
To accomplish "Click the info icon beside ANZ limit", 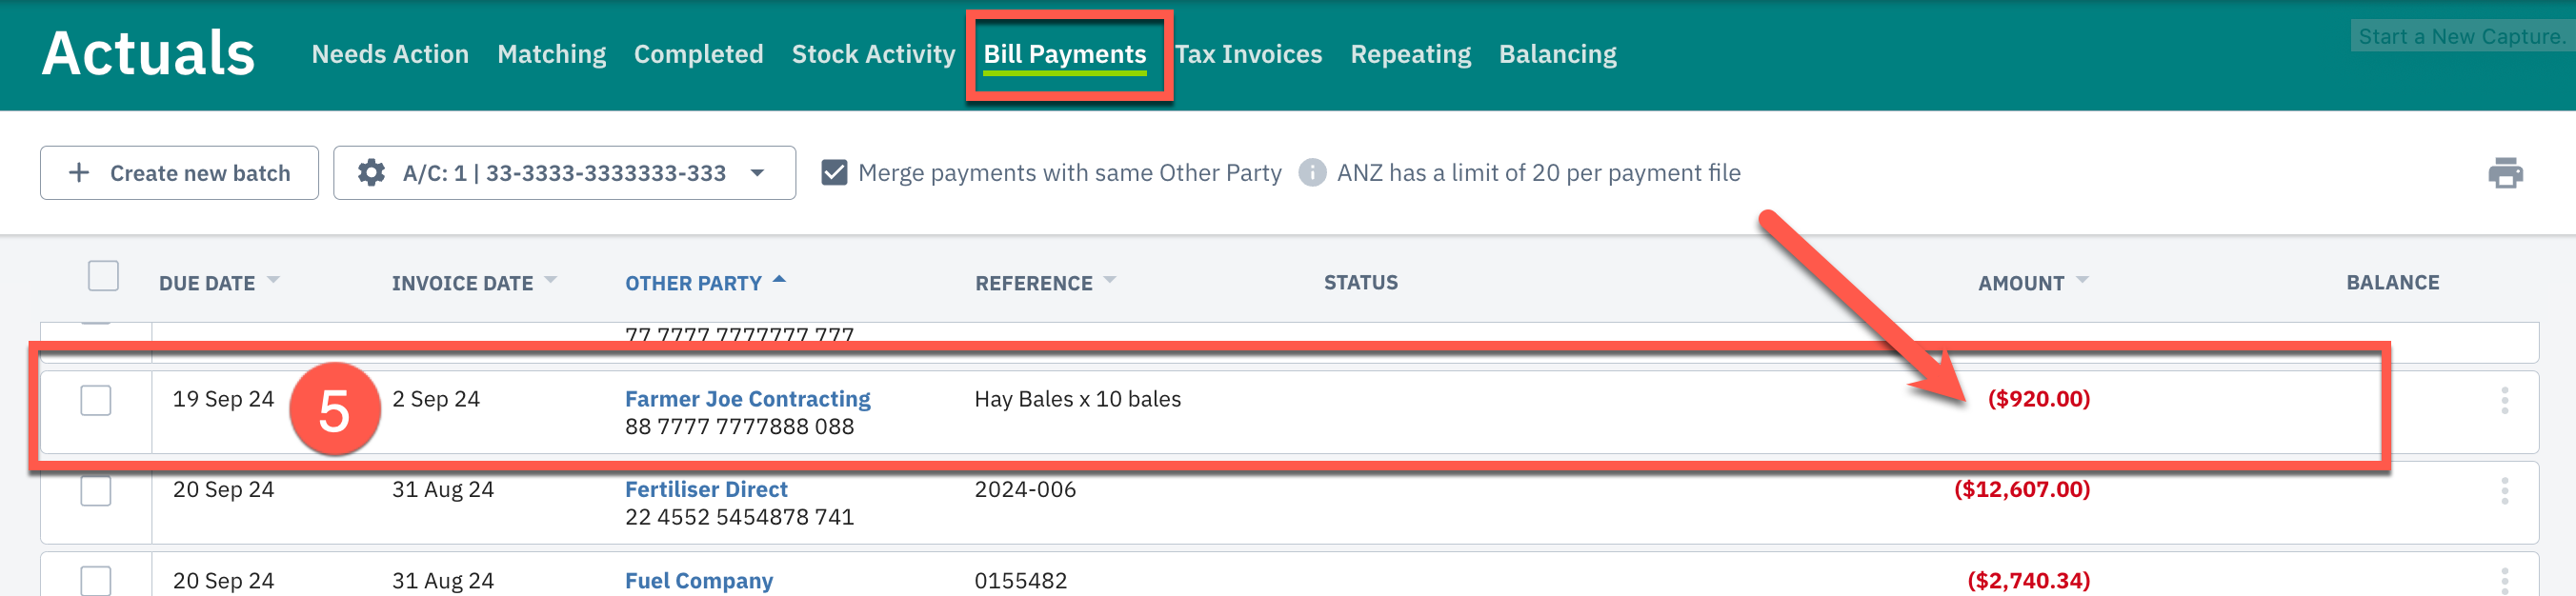I will click(x=1311, y=173).
